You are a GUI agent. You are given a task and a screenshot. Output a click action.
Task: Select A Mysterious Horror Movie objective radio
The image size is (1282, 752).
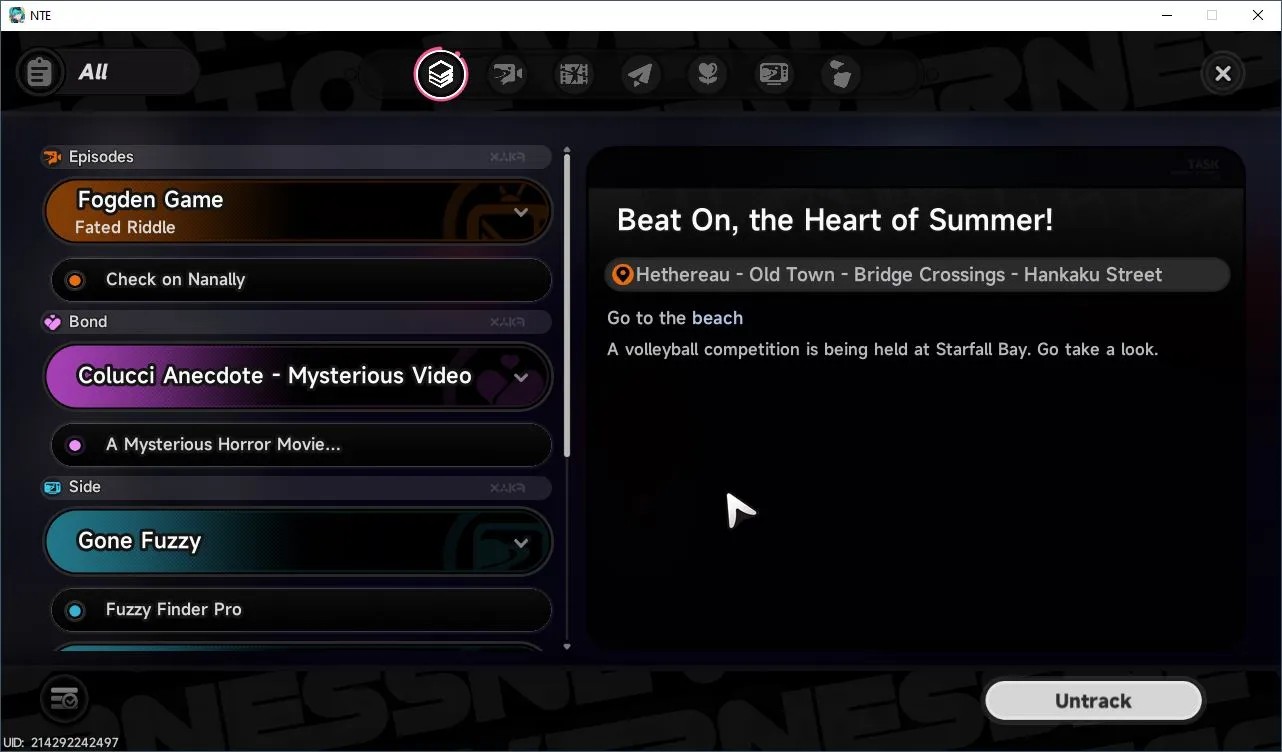[x=75, y=445]
